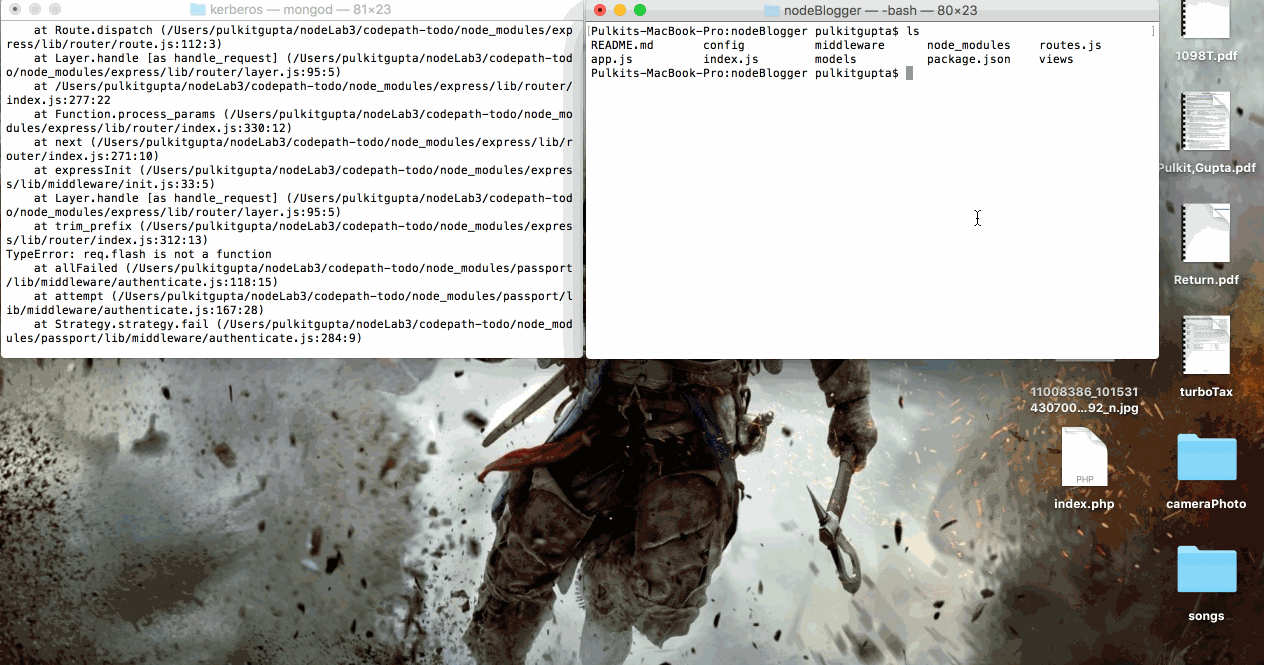Screen dimensions: 1264x665
Task: Click the Strategy.strategy.fail trace line
Action: tap(289, 331)
